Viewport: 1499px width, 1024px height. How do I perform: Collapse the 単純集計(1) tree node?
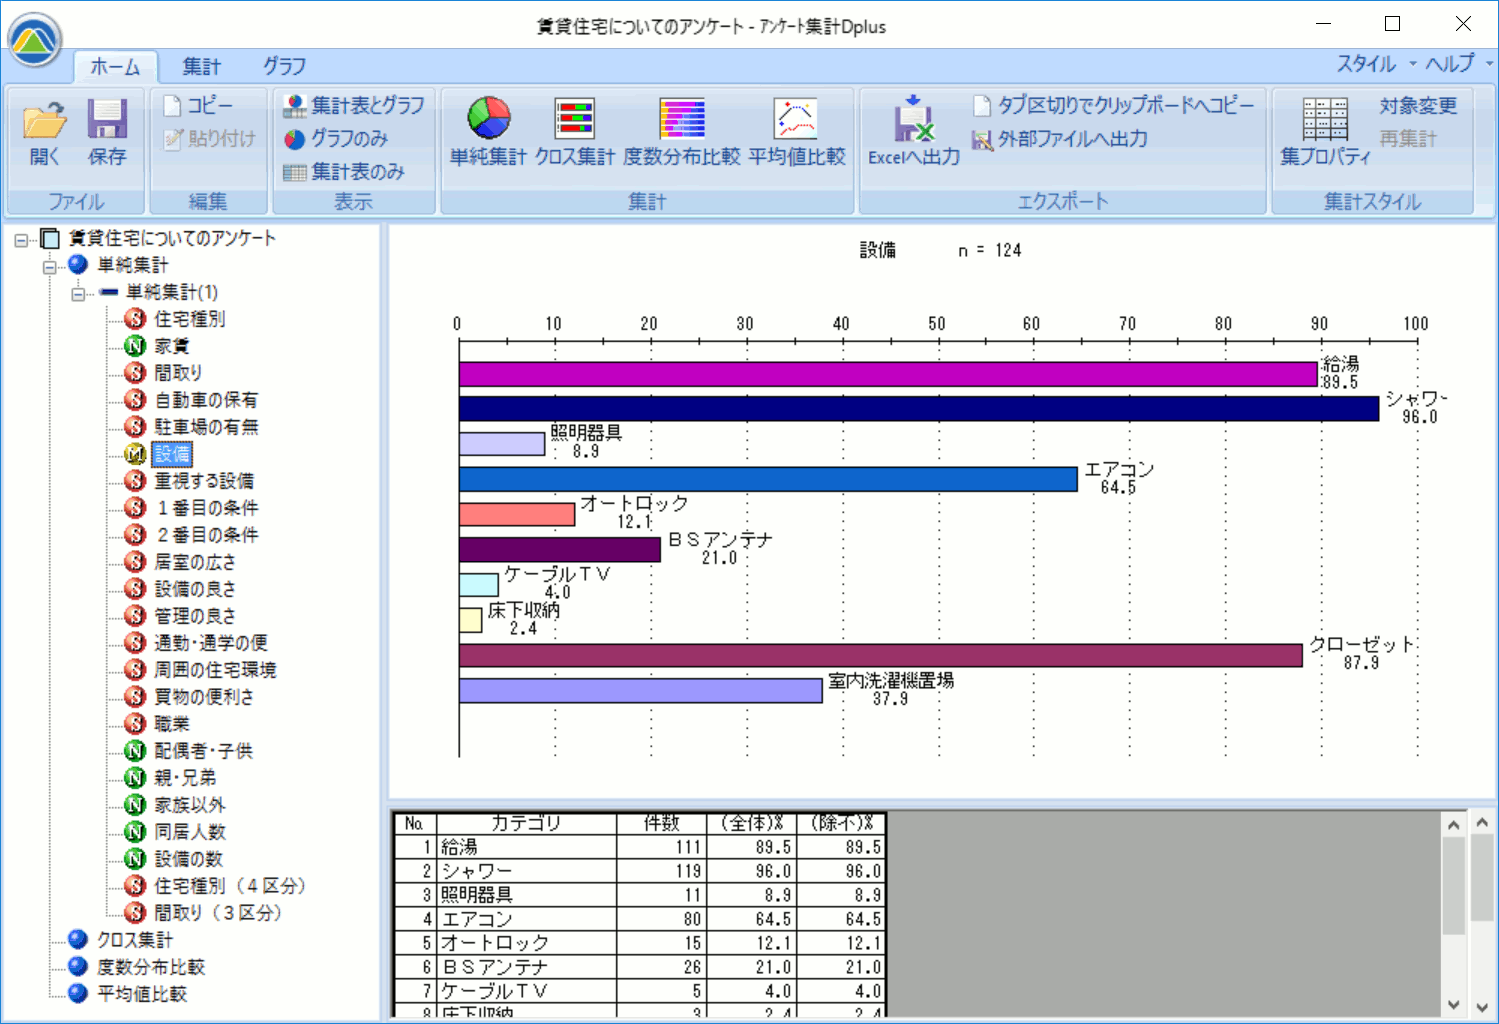[x=78, y=293]
